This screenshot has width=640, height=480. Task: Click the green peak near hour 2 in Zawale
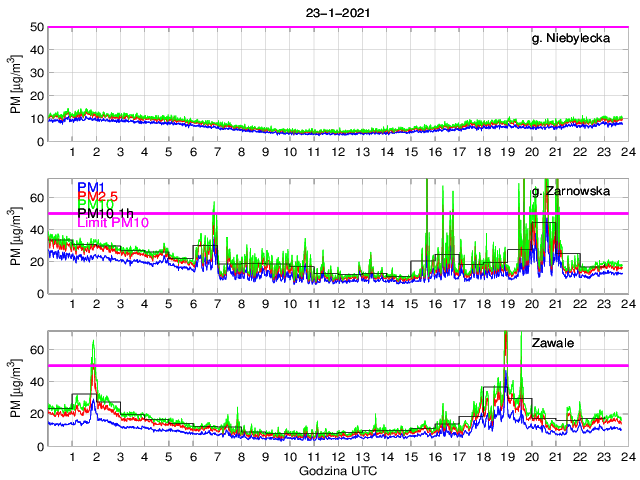pyautogui.click(x=93, y=343)
